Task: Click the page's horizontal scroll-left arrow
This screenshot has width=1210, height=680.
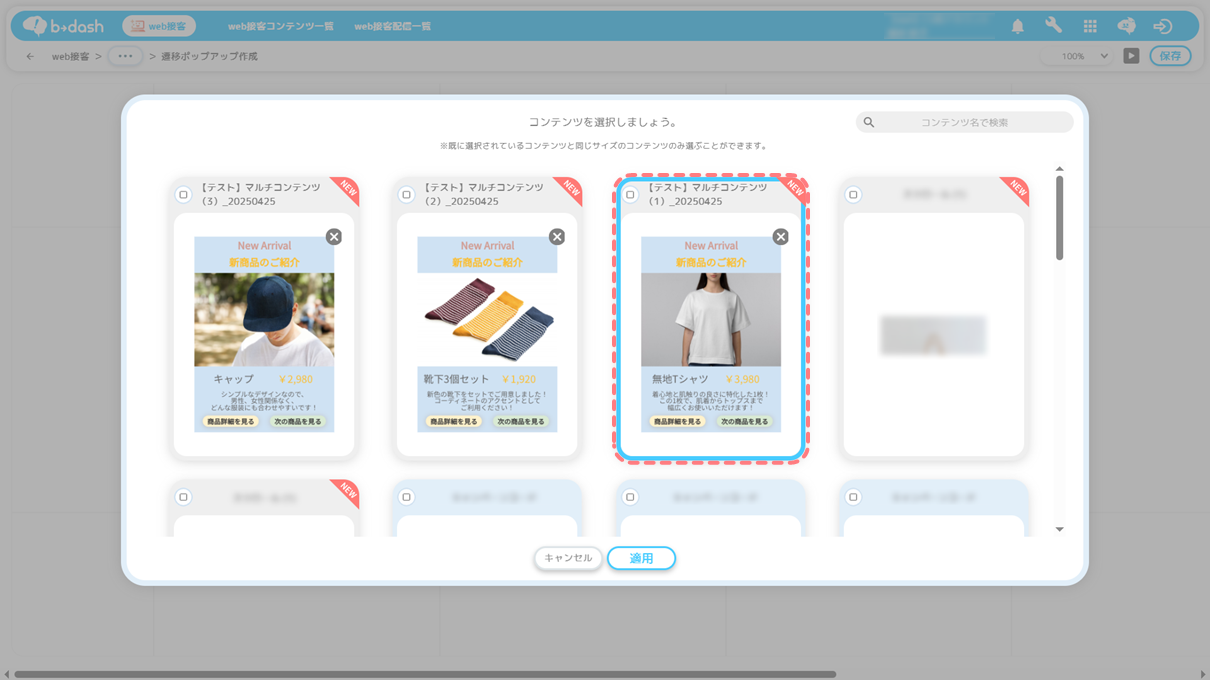Action: click(x=6, y=674)
